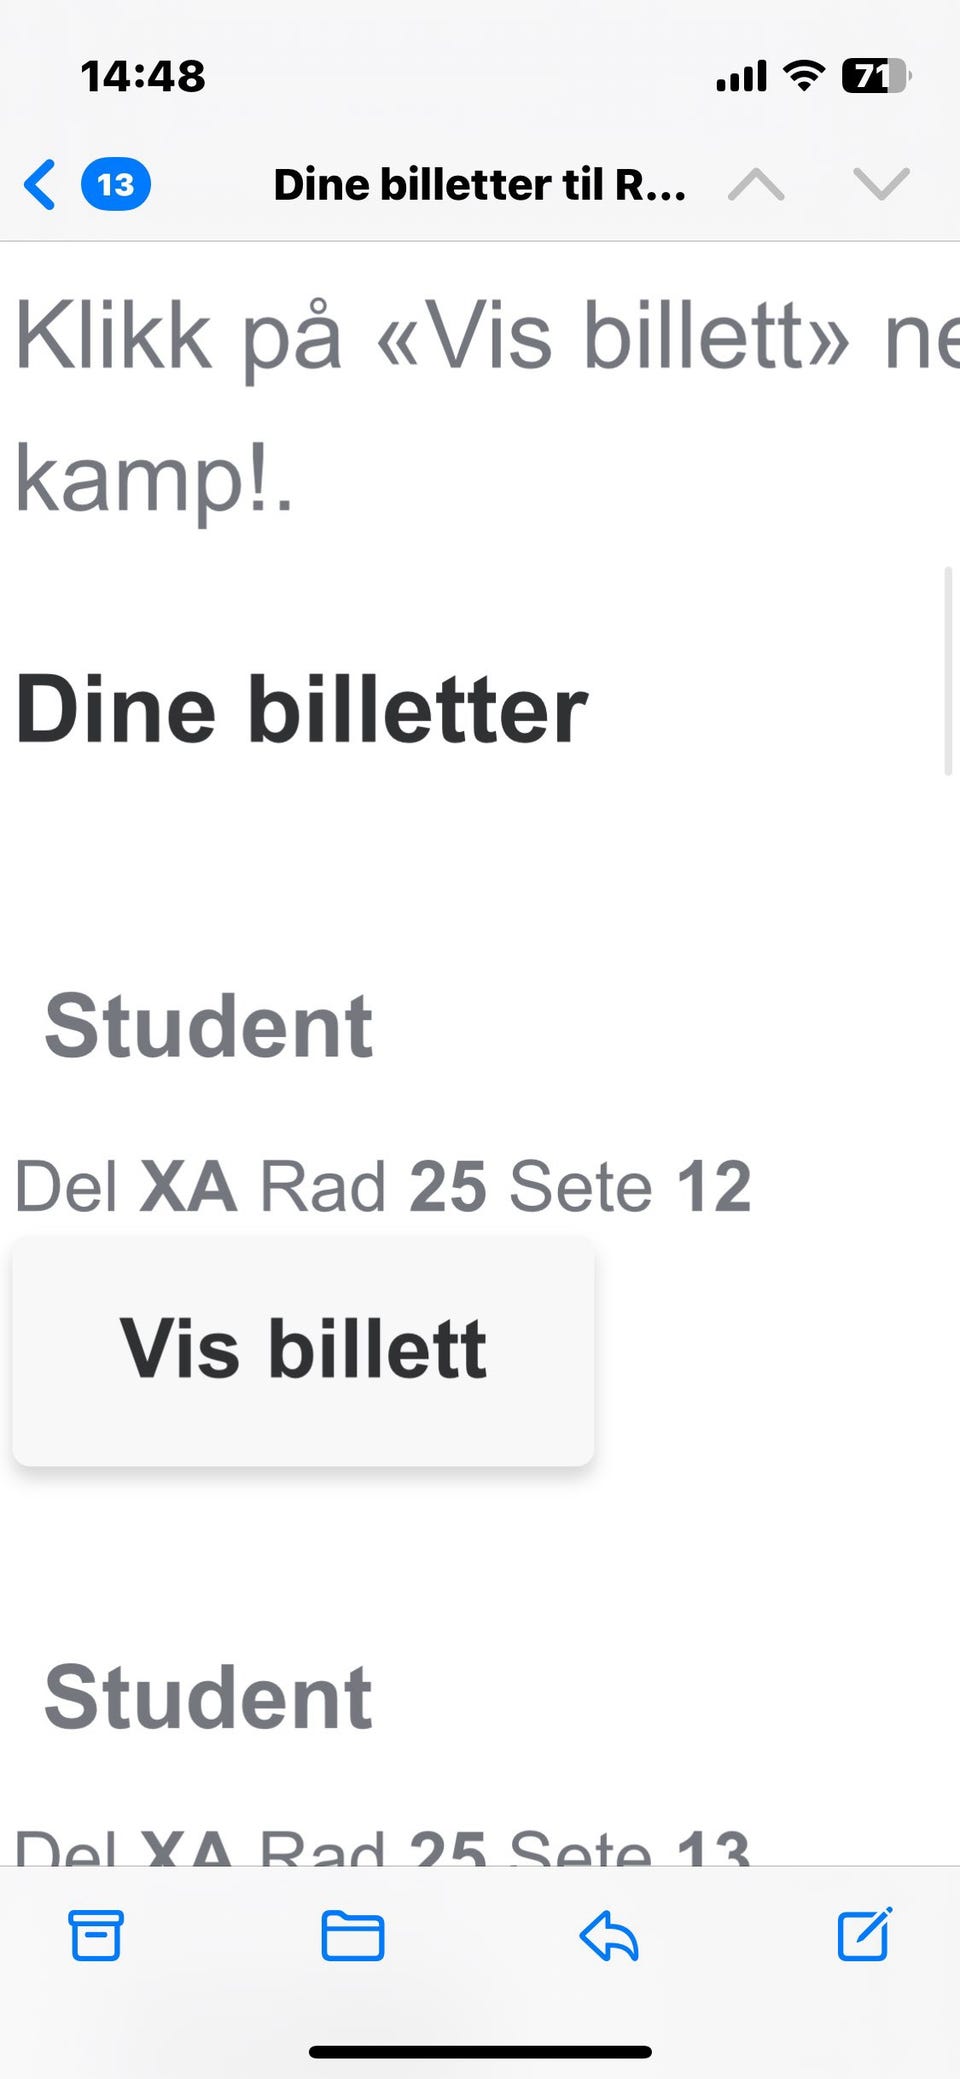Reply using the reply arrow icon
Screen dimensions: 960x2079
pyautogui.click(x=609, y=1935)
